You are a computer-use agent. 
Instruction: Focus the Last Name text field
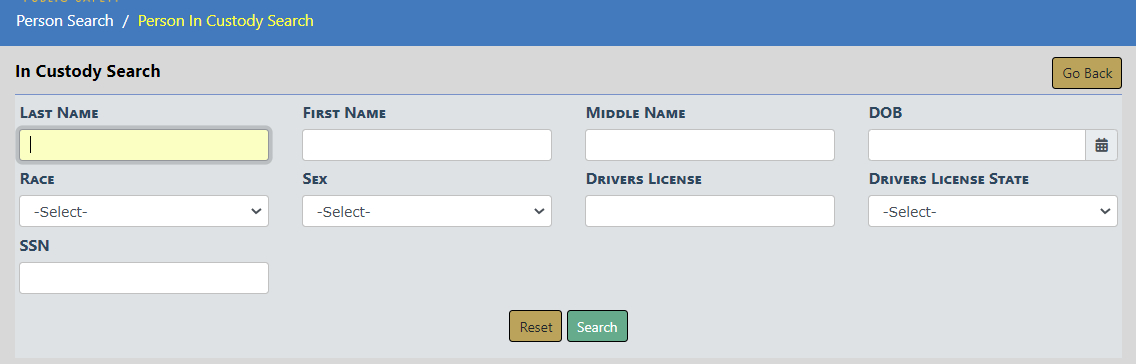(144, 145)
